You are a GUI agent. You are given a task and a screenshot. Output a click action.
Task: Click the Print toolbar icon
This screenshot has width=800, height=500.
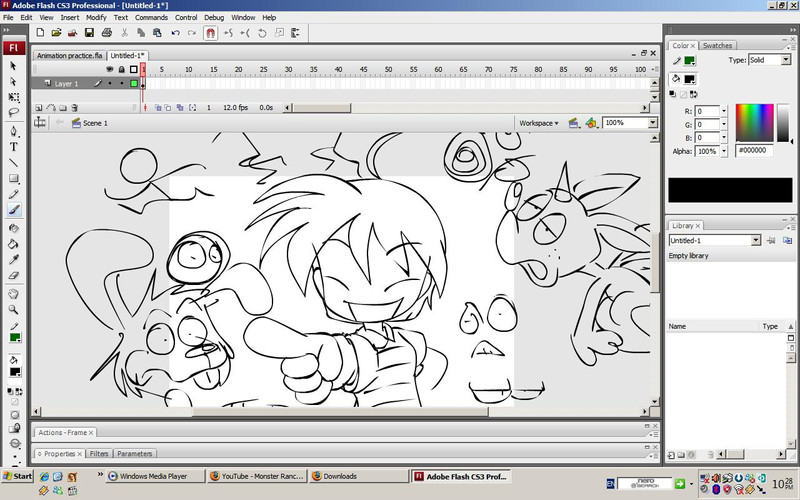click(106, 33)
